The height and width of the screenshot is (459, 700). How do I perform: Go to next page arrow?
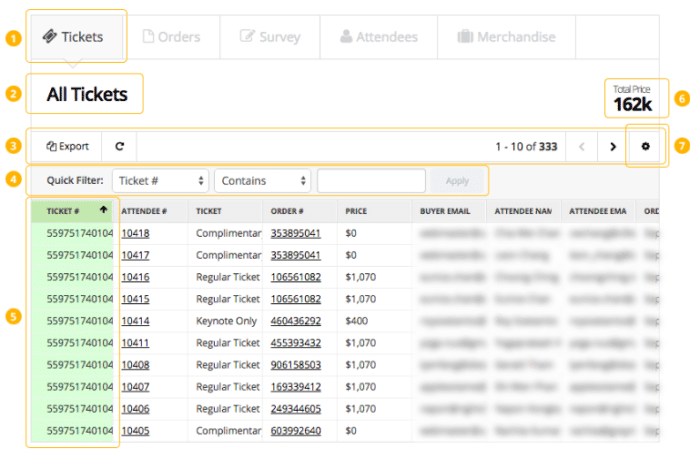coord(612,146)
